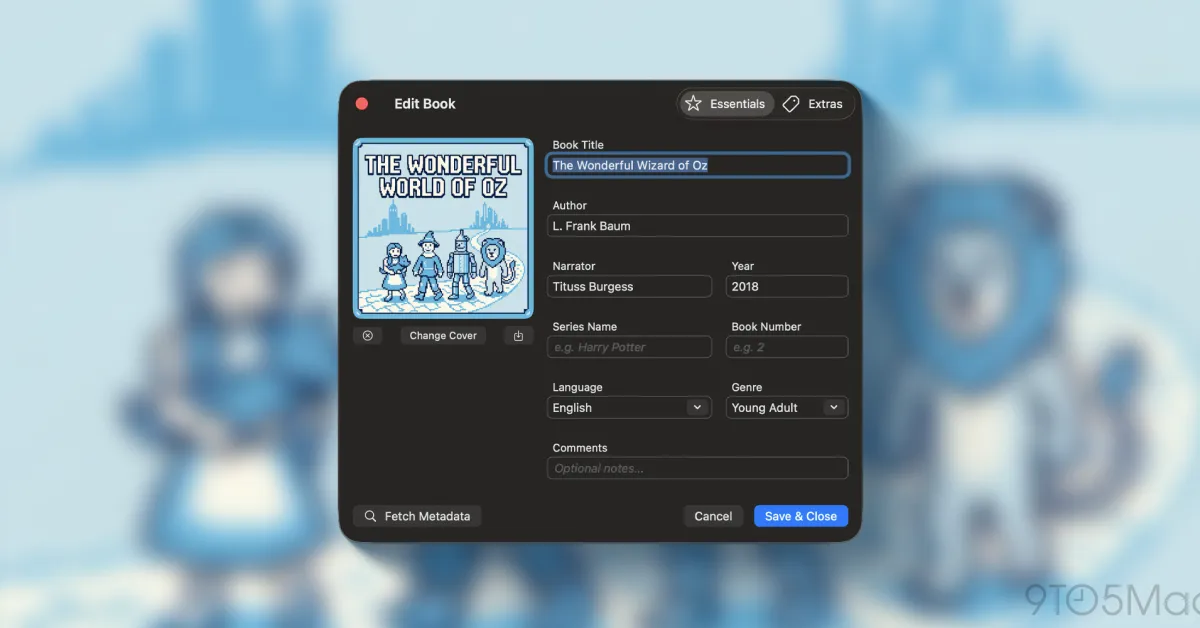
Task: Select the Book Title text field
Action: pyautogui.click(x=697, y=165)
